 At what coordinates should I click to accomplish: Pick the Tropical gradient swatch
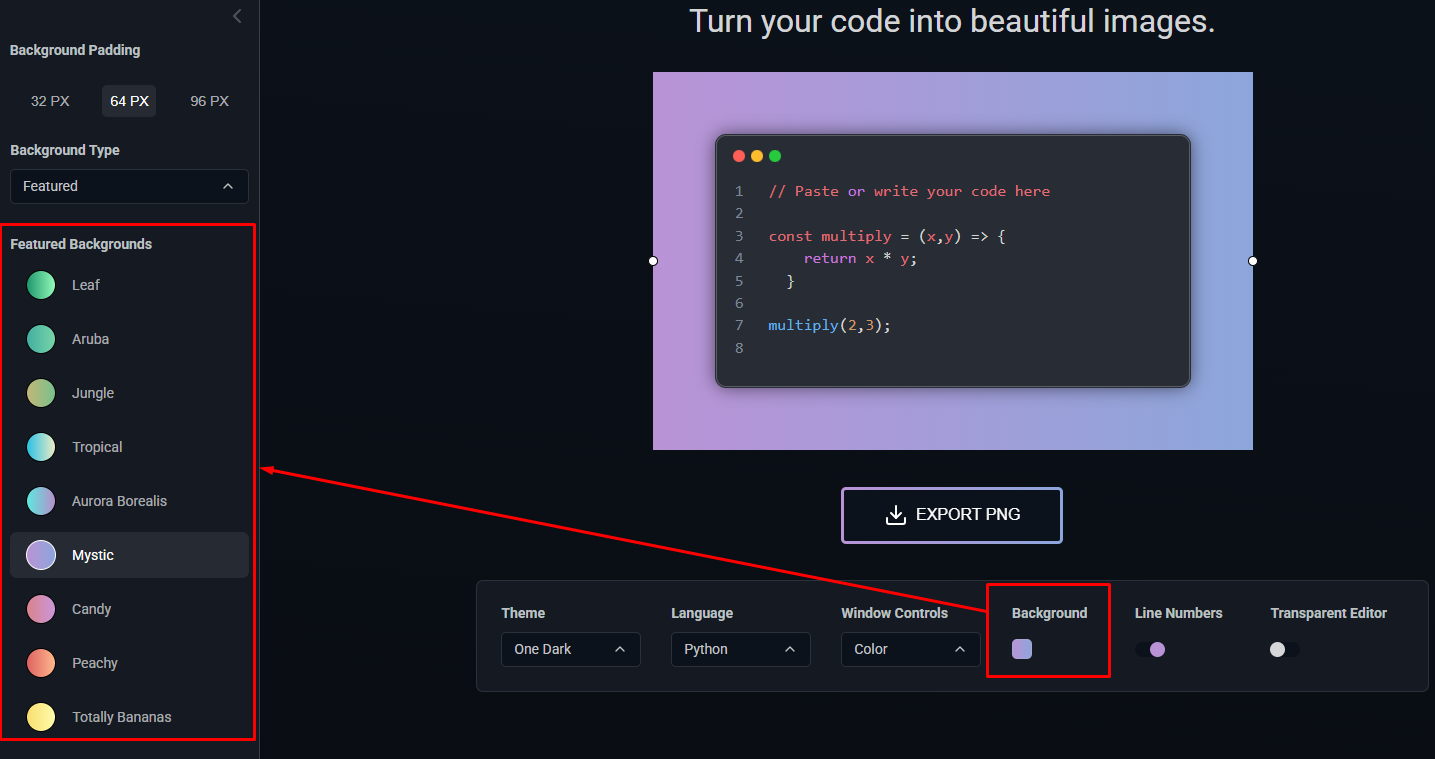click(x=41, y=447)
